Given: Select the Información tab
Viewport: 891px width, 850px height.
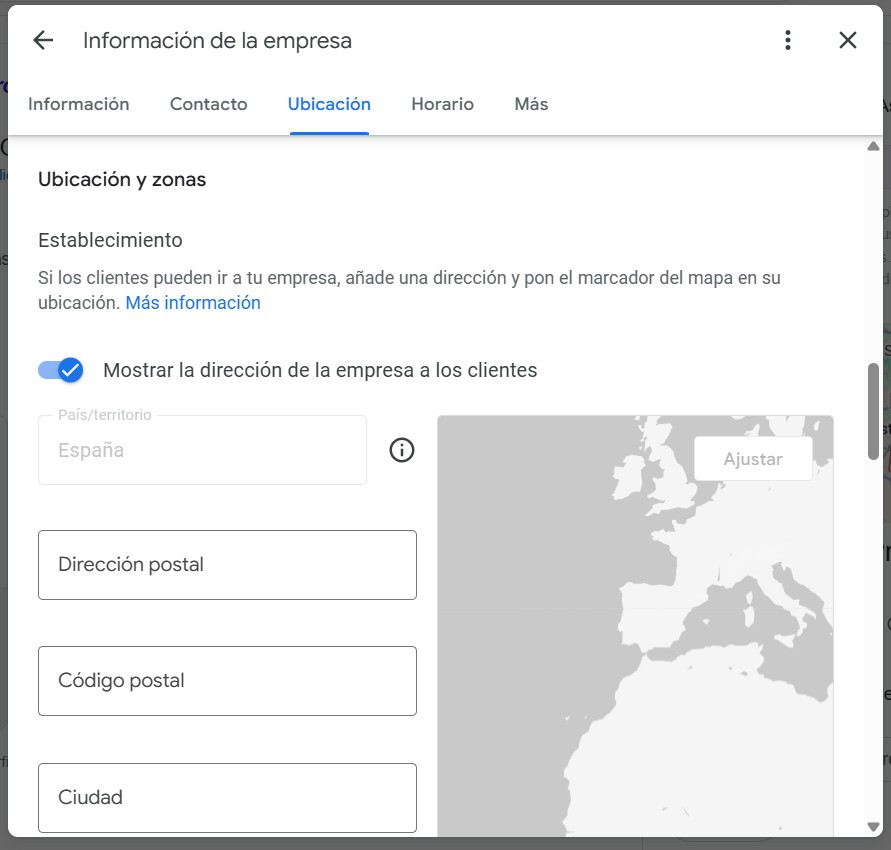Looking at the screenshot, I should click(x=79, y=104).
